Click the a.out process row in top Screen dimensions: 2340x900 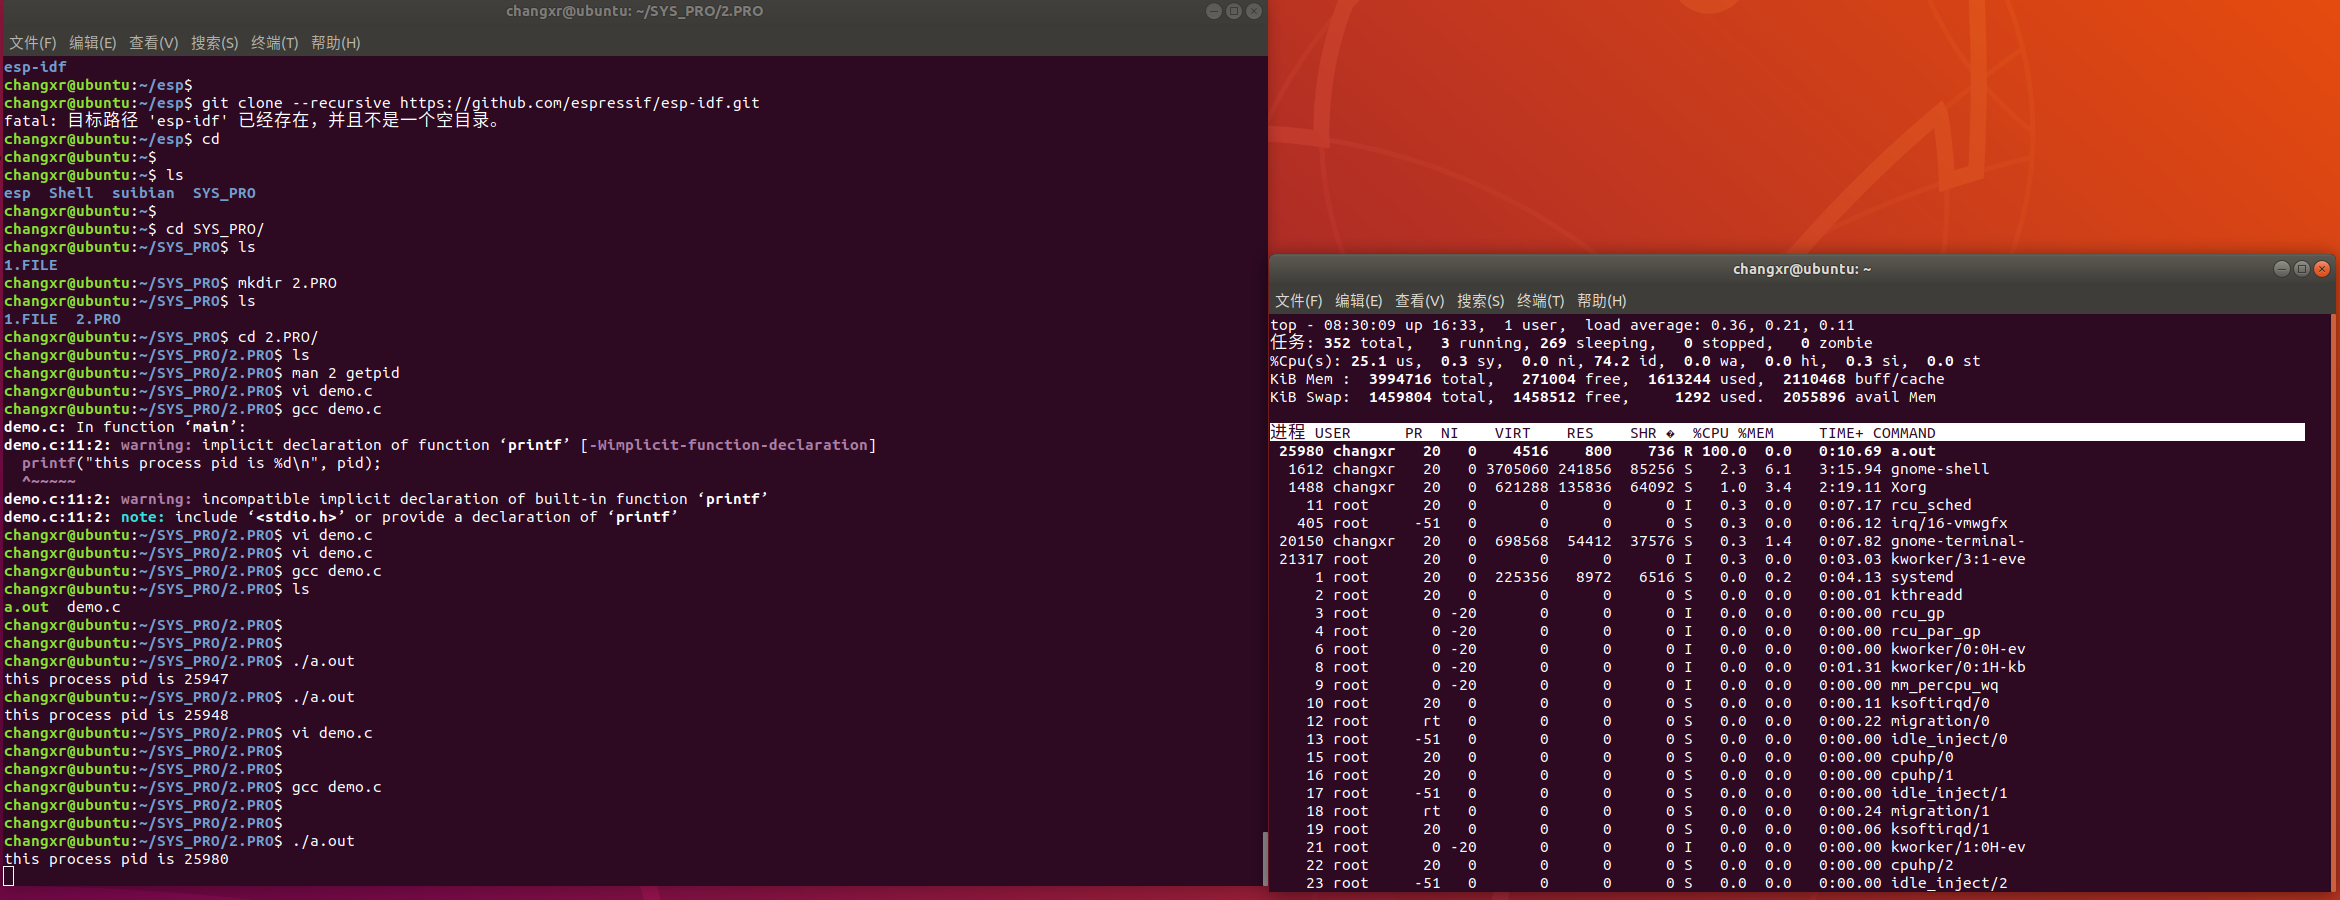coord(1787,451)
